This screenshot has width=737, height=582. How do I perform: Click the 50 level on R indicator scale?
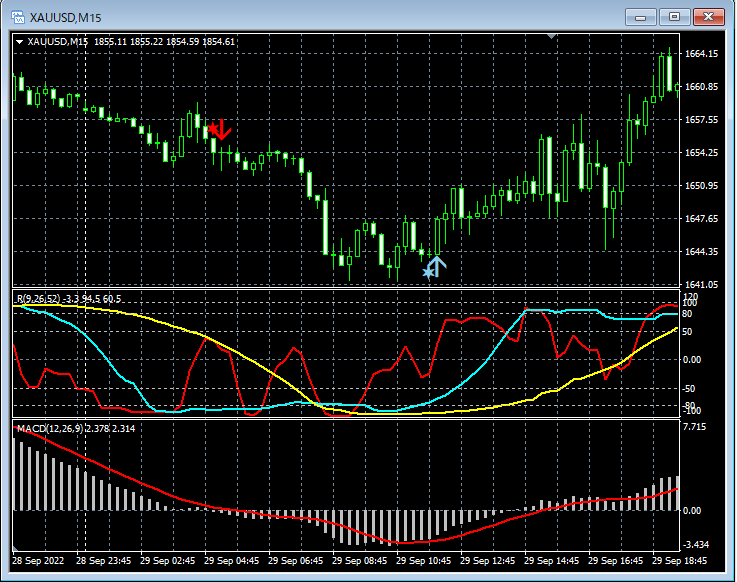[x=687, y=332]
